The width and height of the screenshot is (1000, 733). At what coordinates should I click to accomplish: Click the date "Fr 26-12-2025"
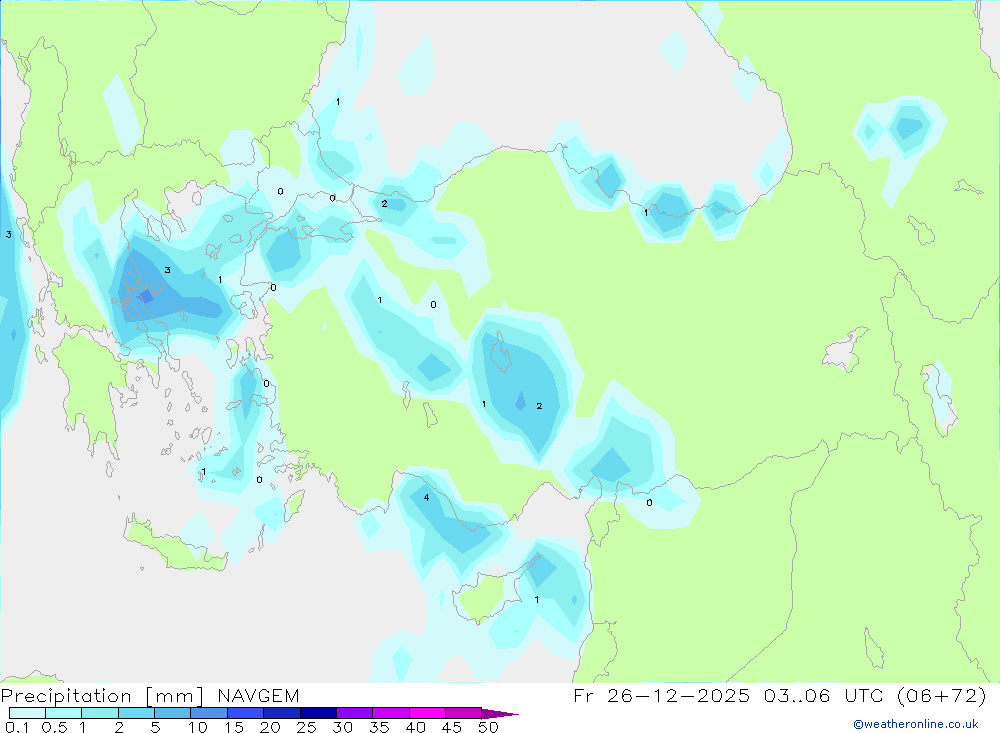(661, 695)
